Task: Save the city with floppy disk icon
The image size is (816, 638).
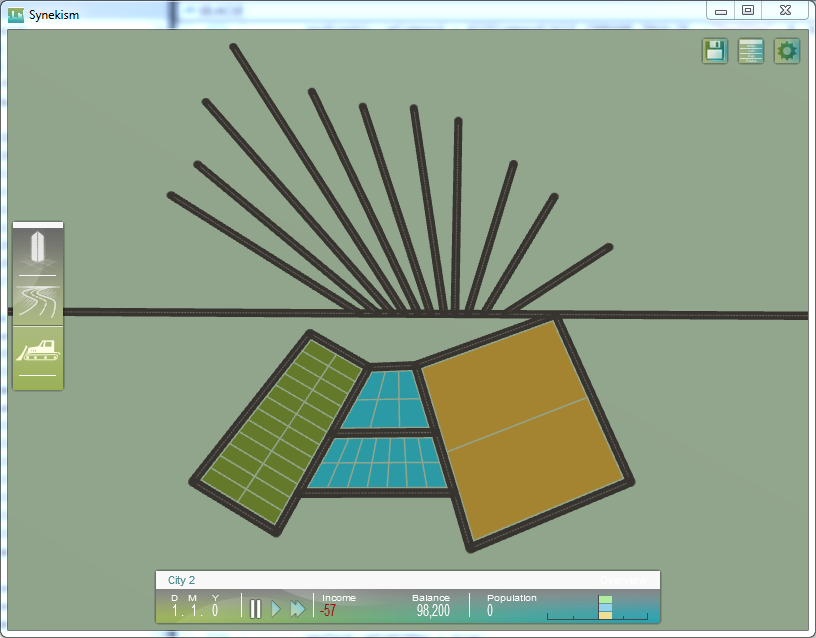Action: [x=715, y=51]
